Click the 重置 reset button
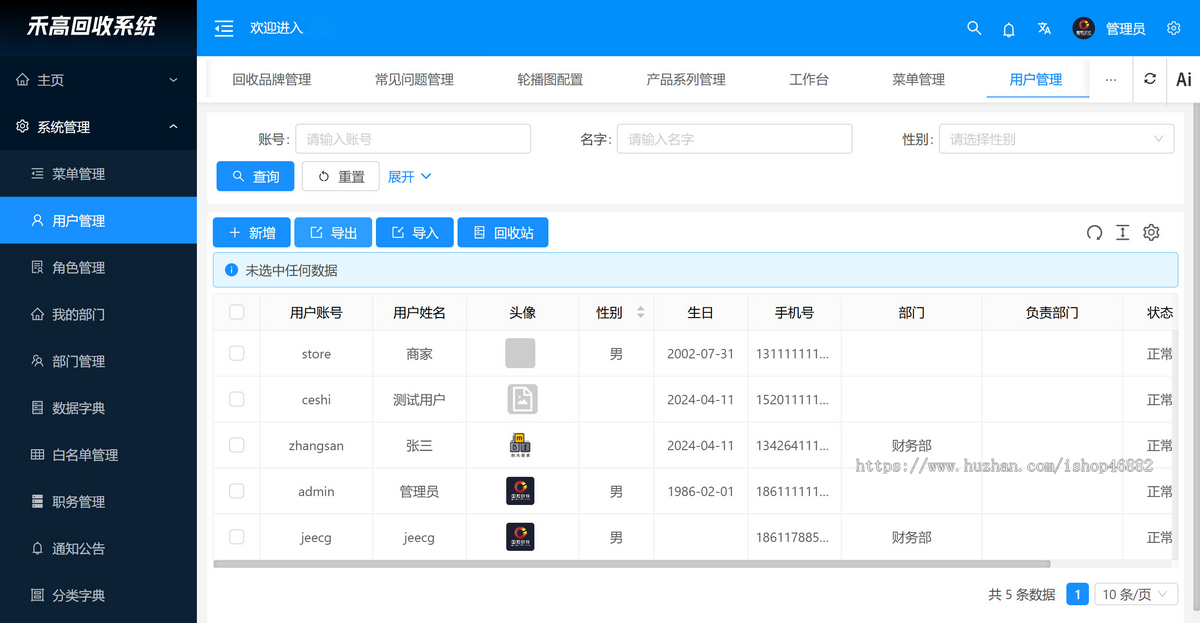The width and height of the screenshot is (1200, 623). pyautogui.click(x=341, y=176)
